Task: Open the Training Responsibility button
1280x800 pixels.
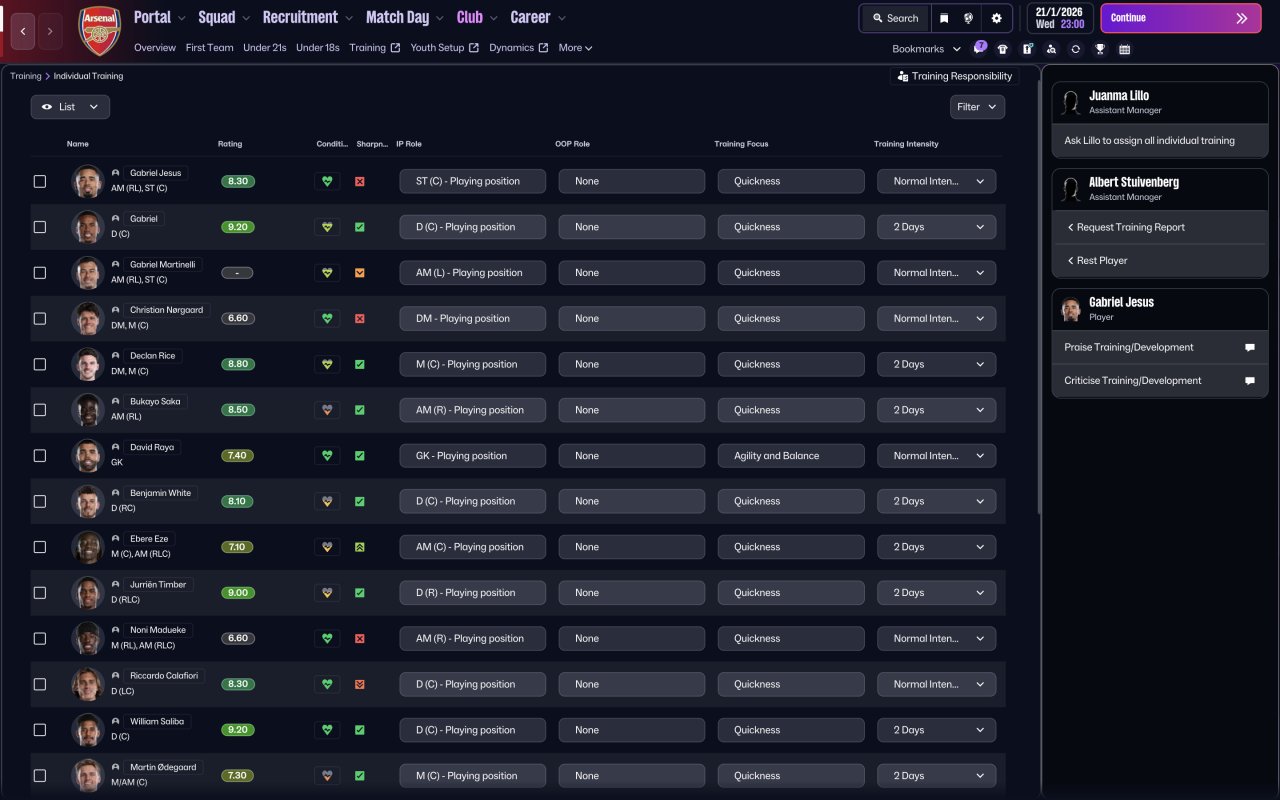Action: (x=955, y=76)
